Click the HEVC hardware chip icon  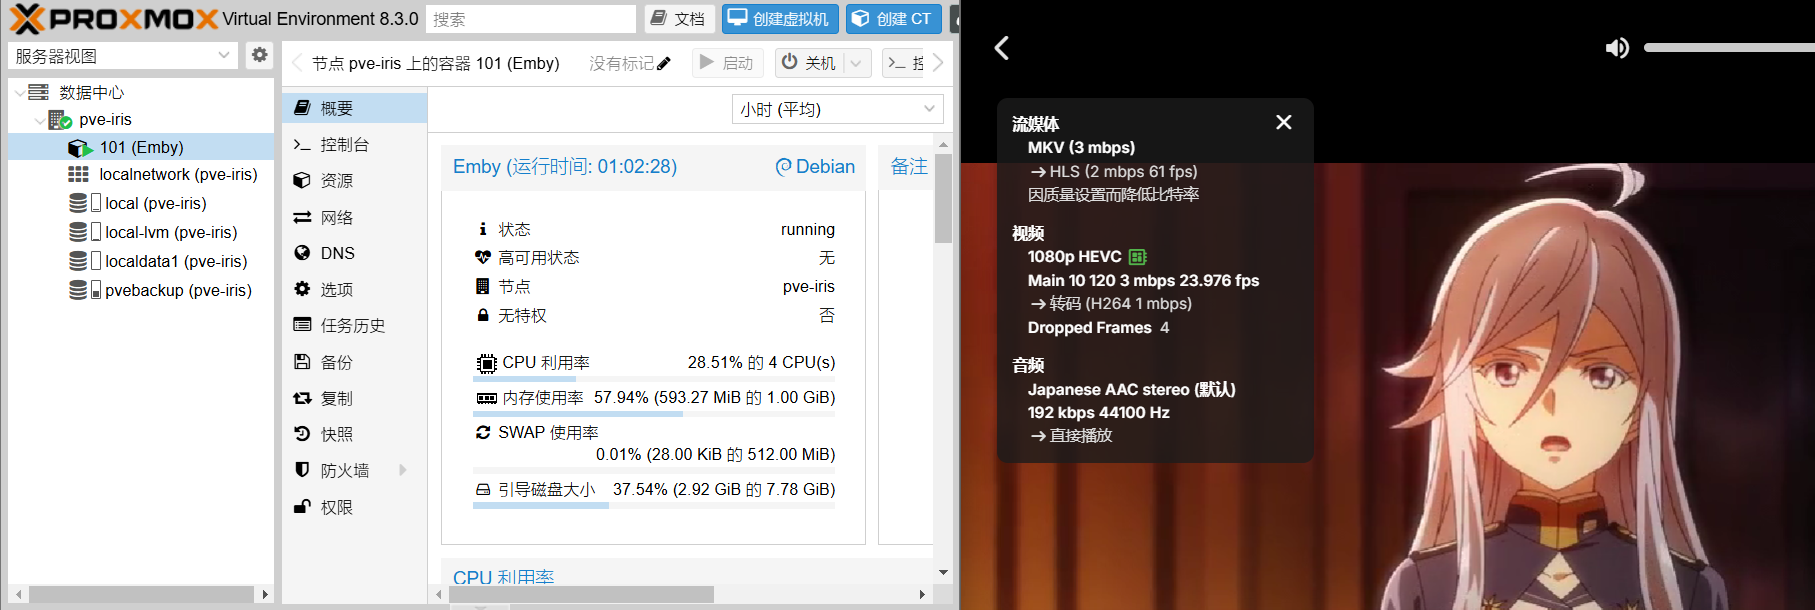tap(1138, 257)
